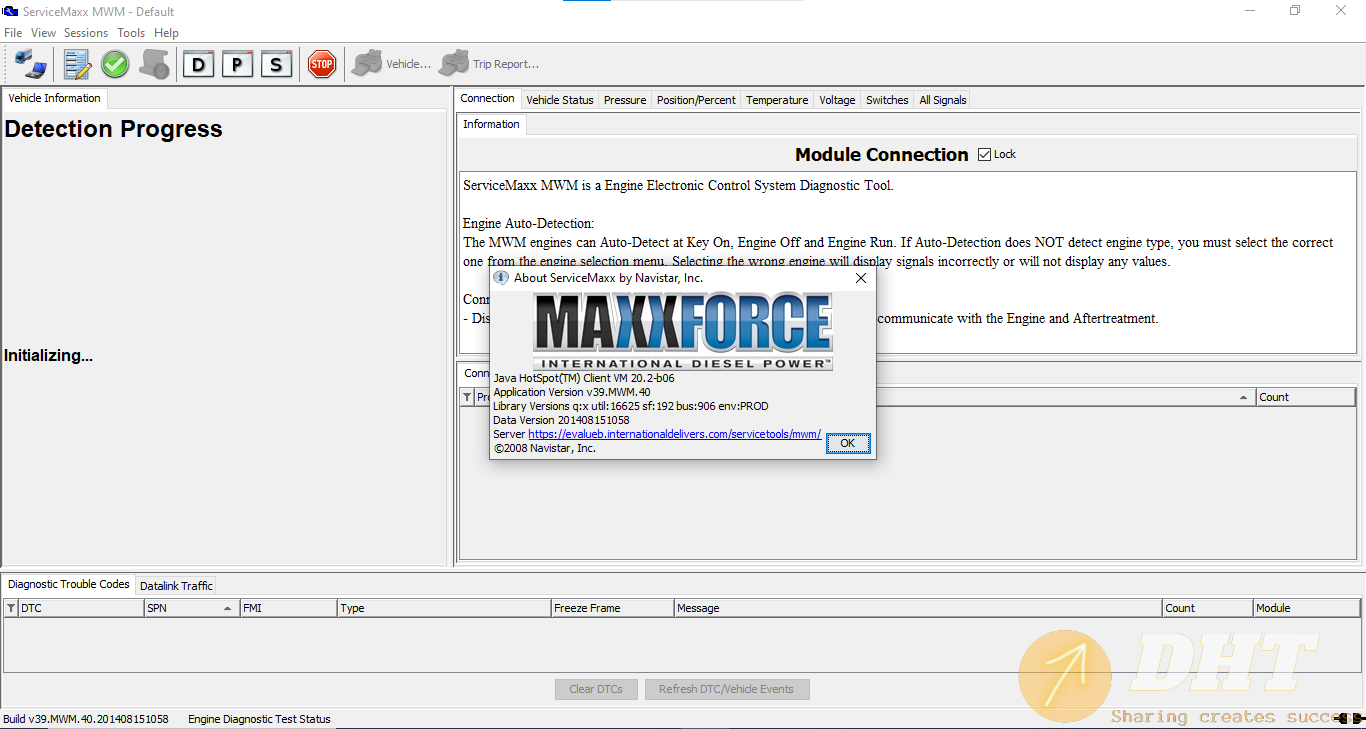Open the D session window button
This screenshot has height=729, width=1366.
[x=198, y=64]
